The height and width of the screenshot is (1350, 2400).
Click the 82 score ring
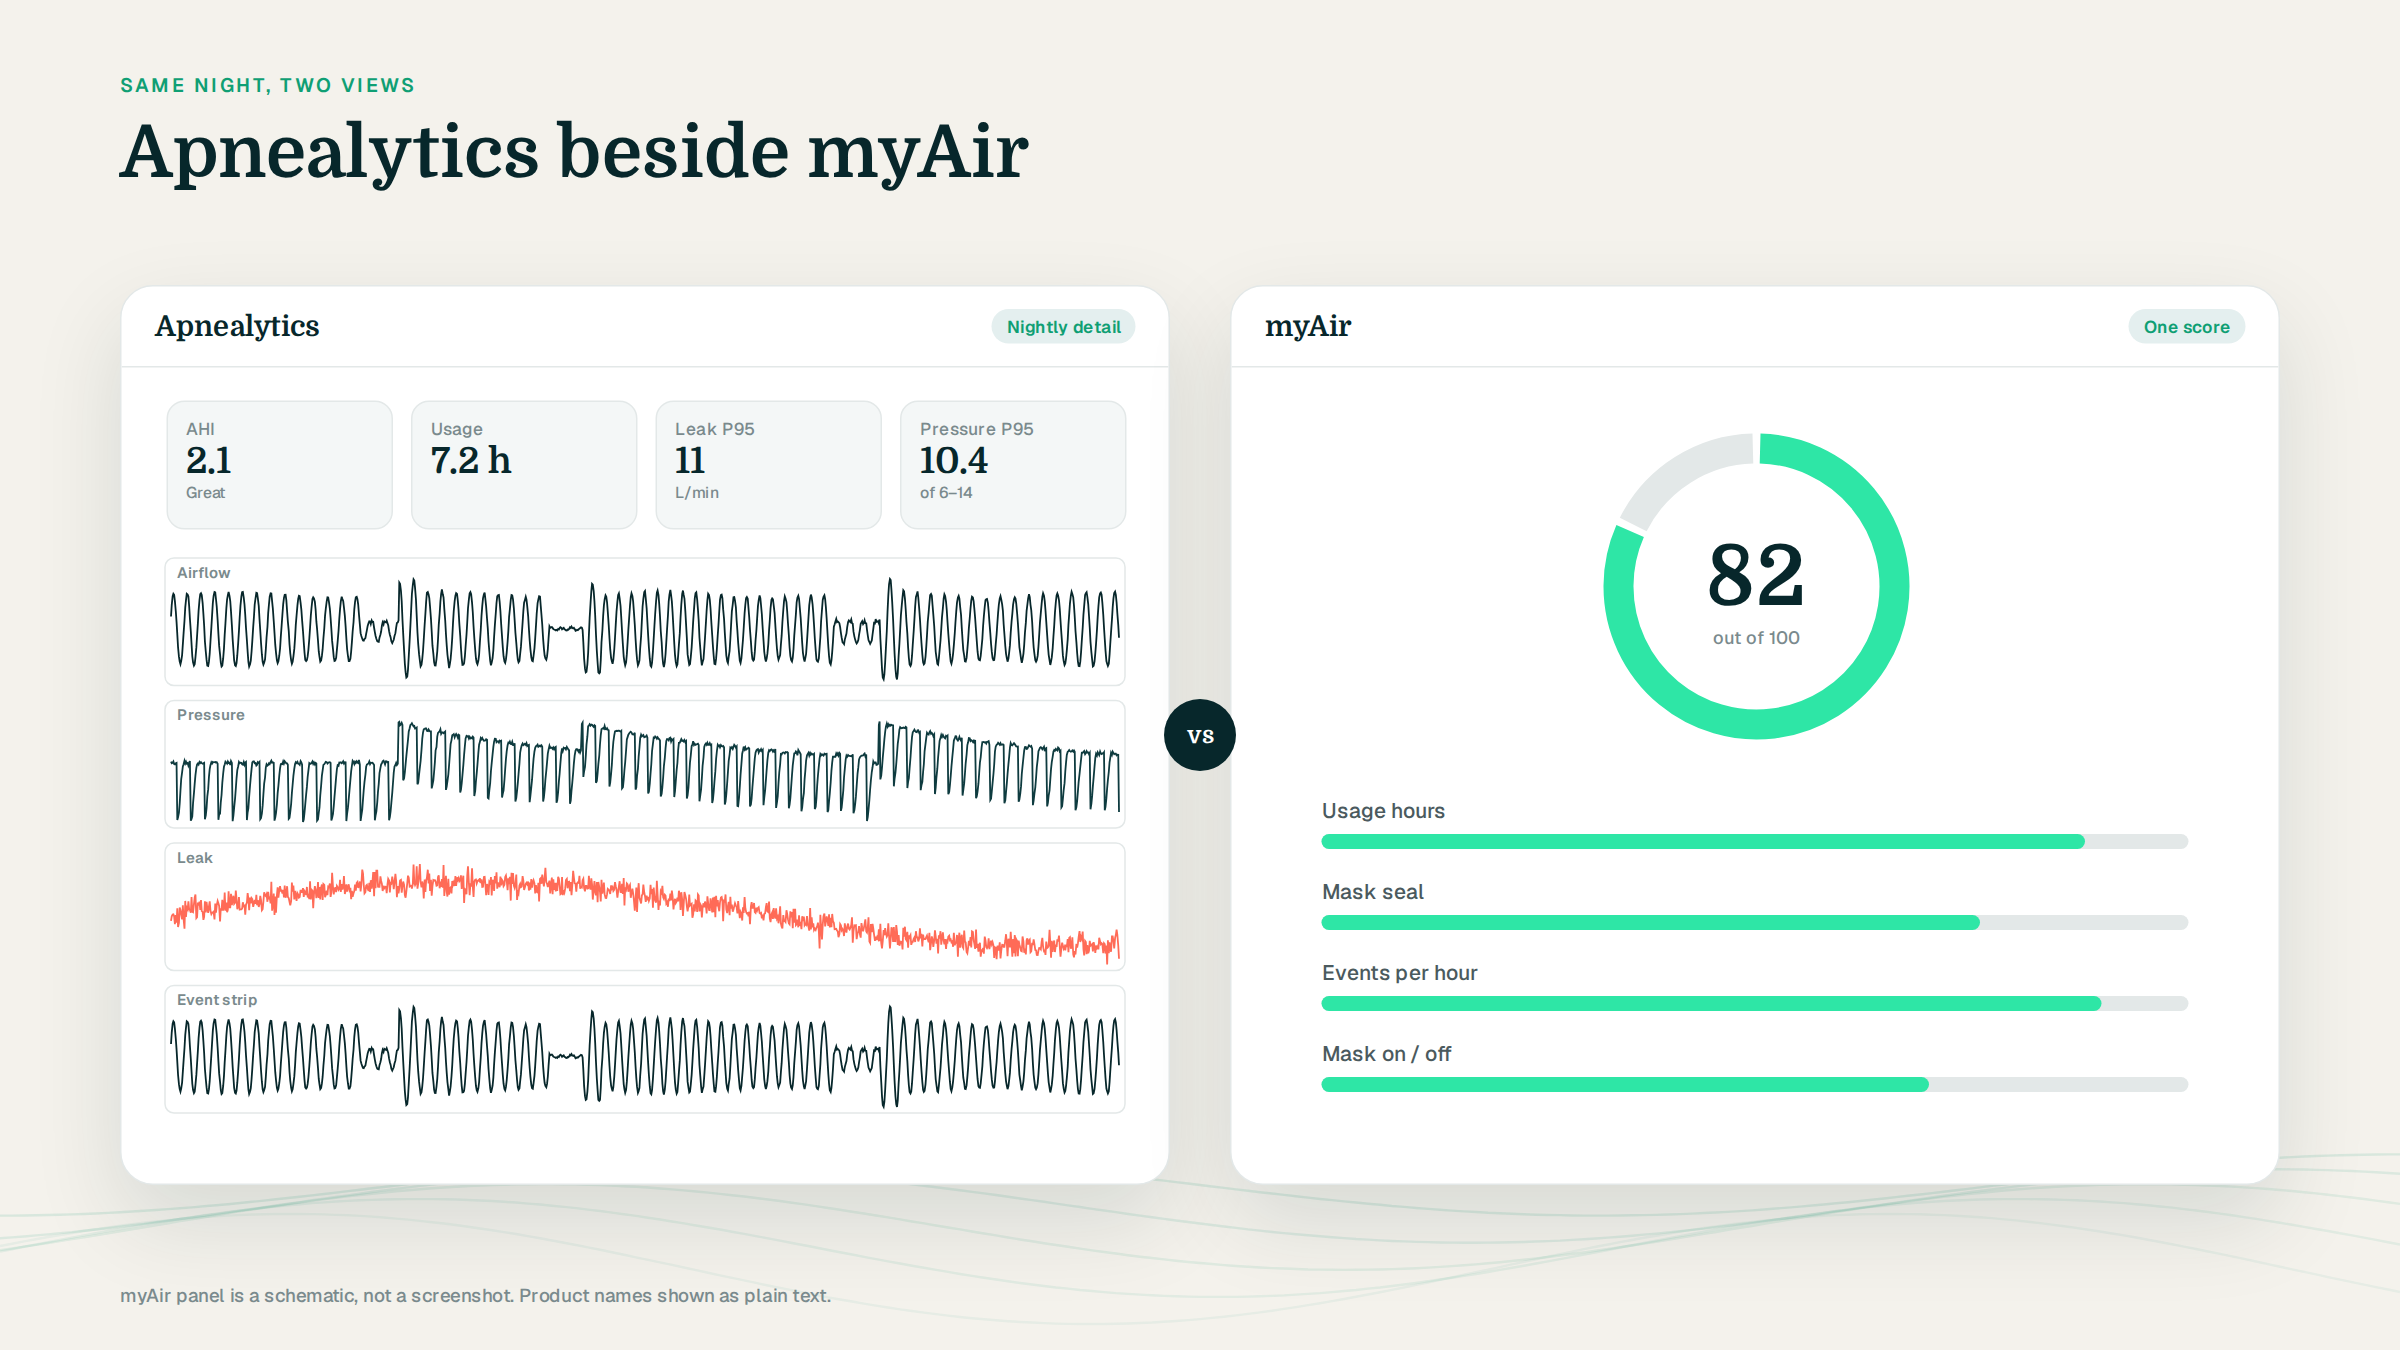click(x=1756, y=586)
